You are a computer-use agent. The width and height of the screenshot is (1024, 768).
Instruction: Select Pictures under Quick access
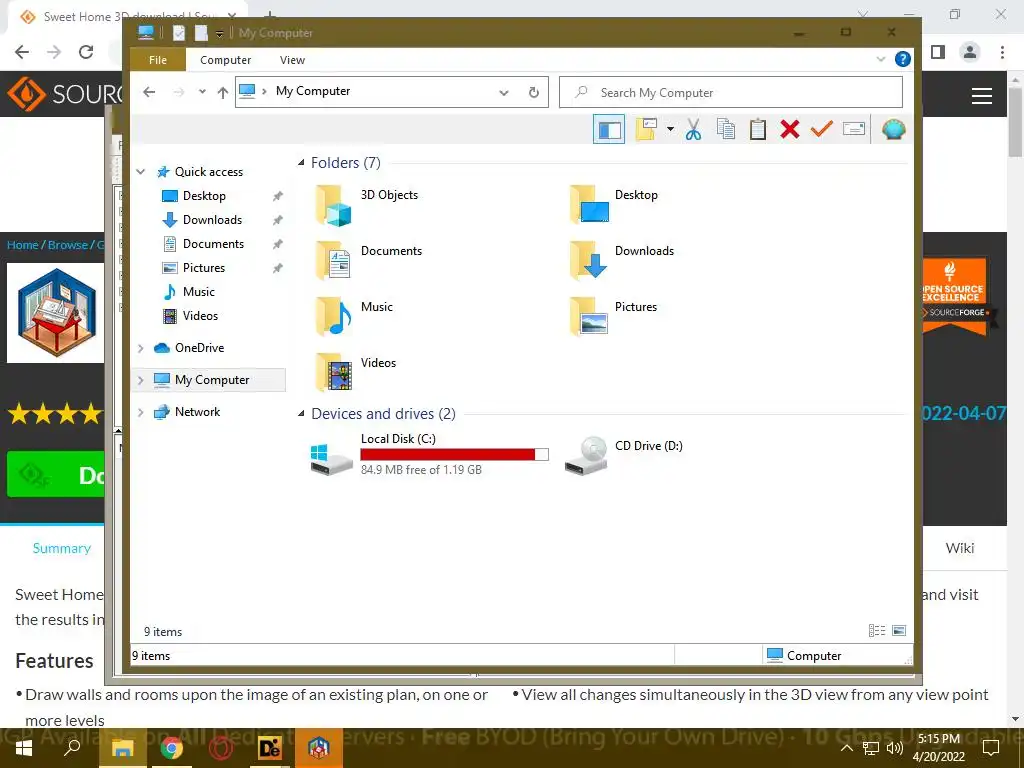[x=204, y=268]
